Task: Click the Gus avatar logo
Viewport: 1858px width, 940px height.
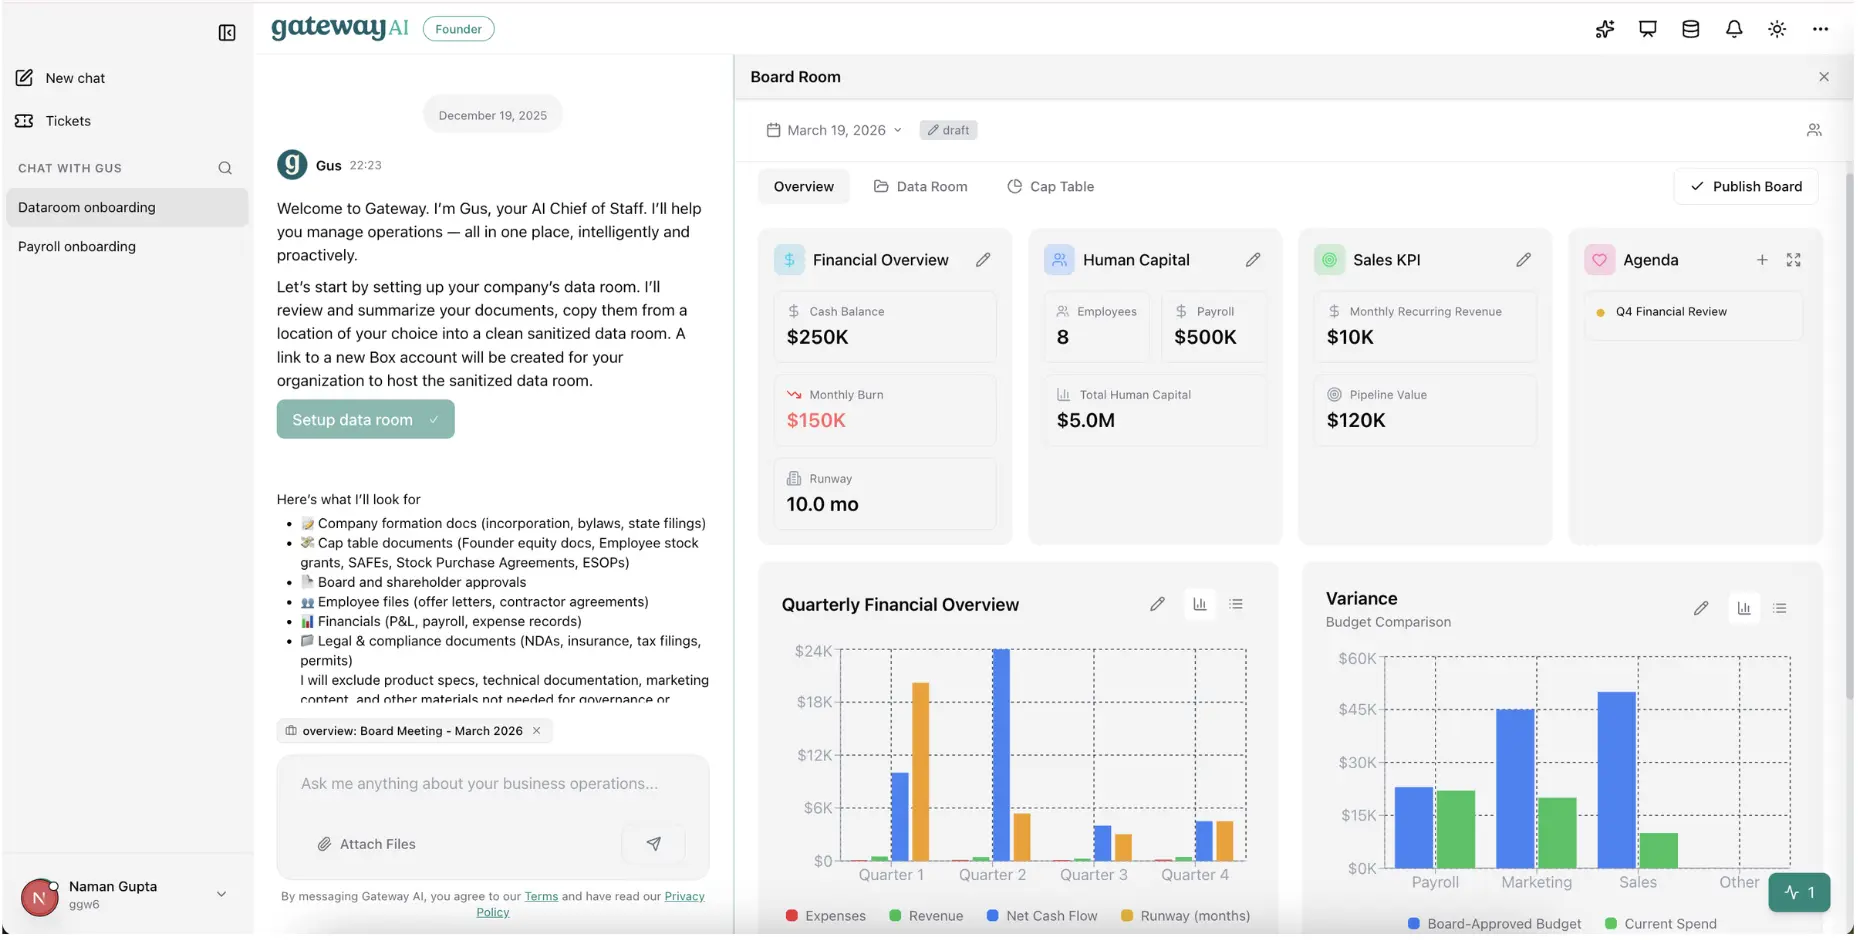Action: pos(292,165)
